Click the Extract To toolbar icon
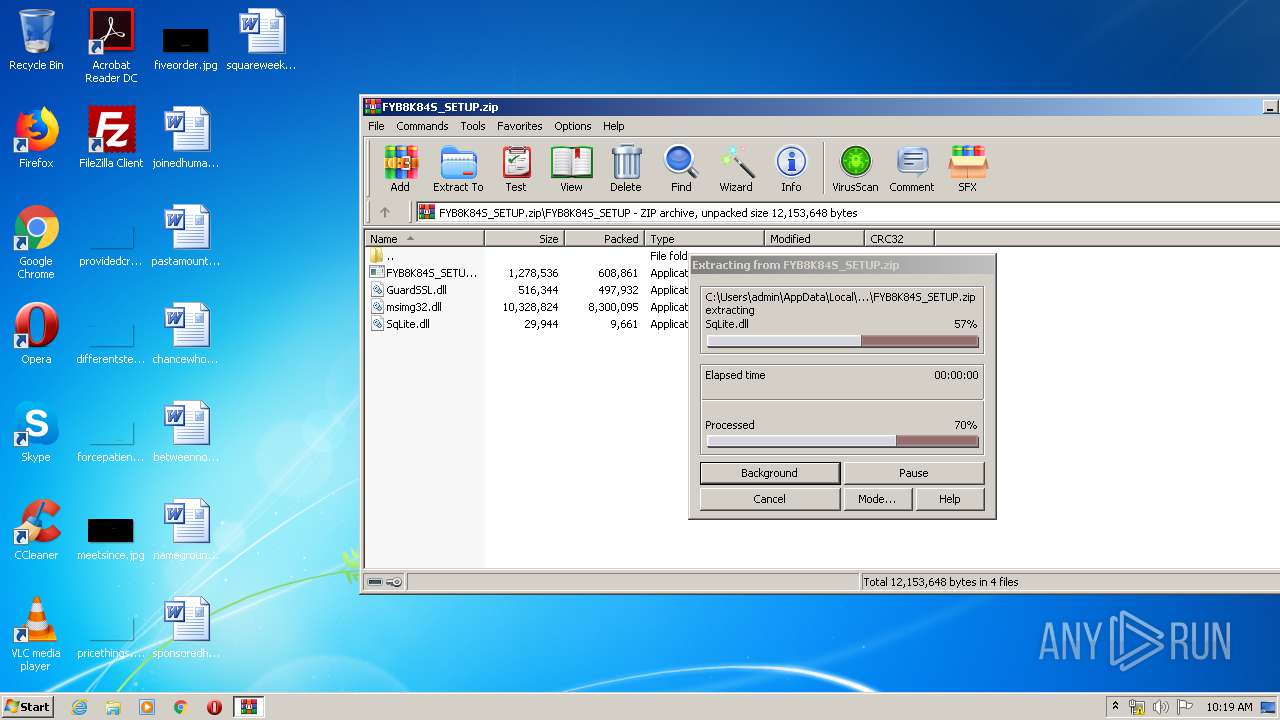Viewport: 1280px width, 720px height. click(458, 168)
